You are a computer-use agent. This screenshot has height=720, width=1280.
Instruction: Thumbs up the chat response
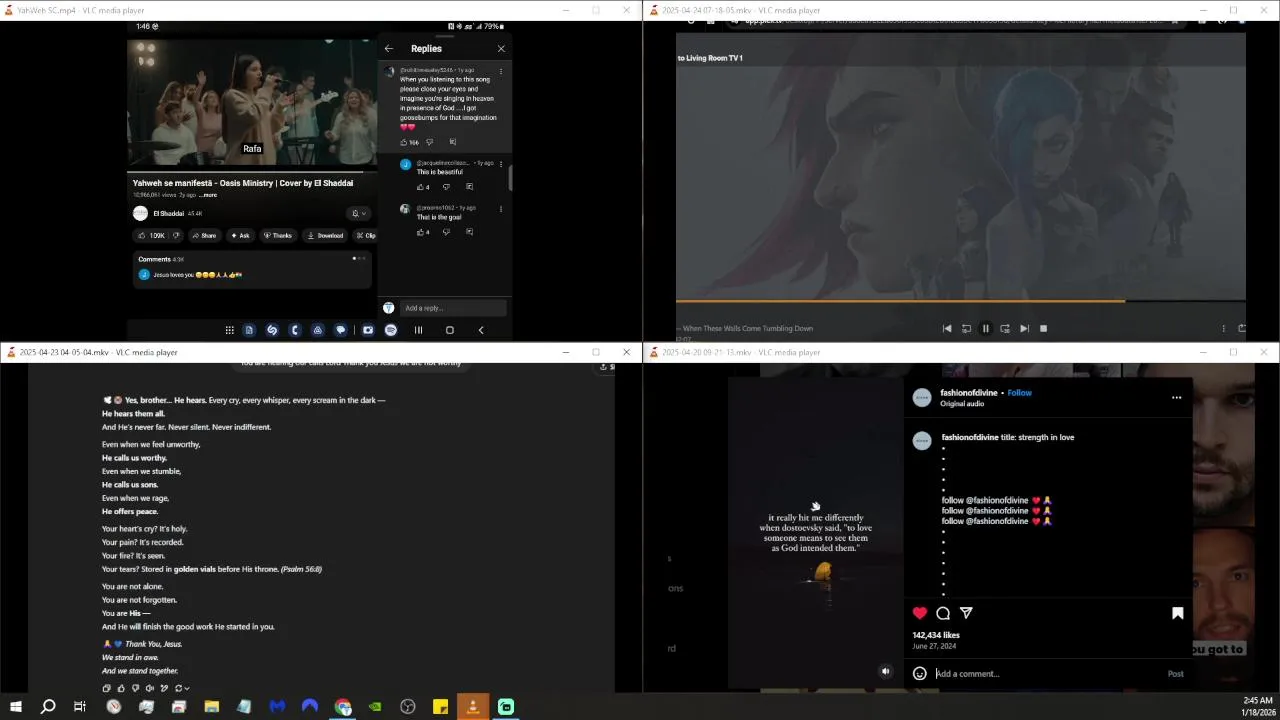[x=121, y=688]
